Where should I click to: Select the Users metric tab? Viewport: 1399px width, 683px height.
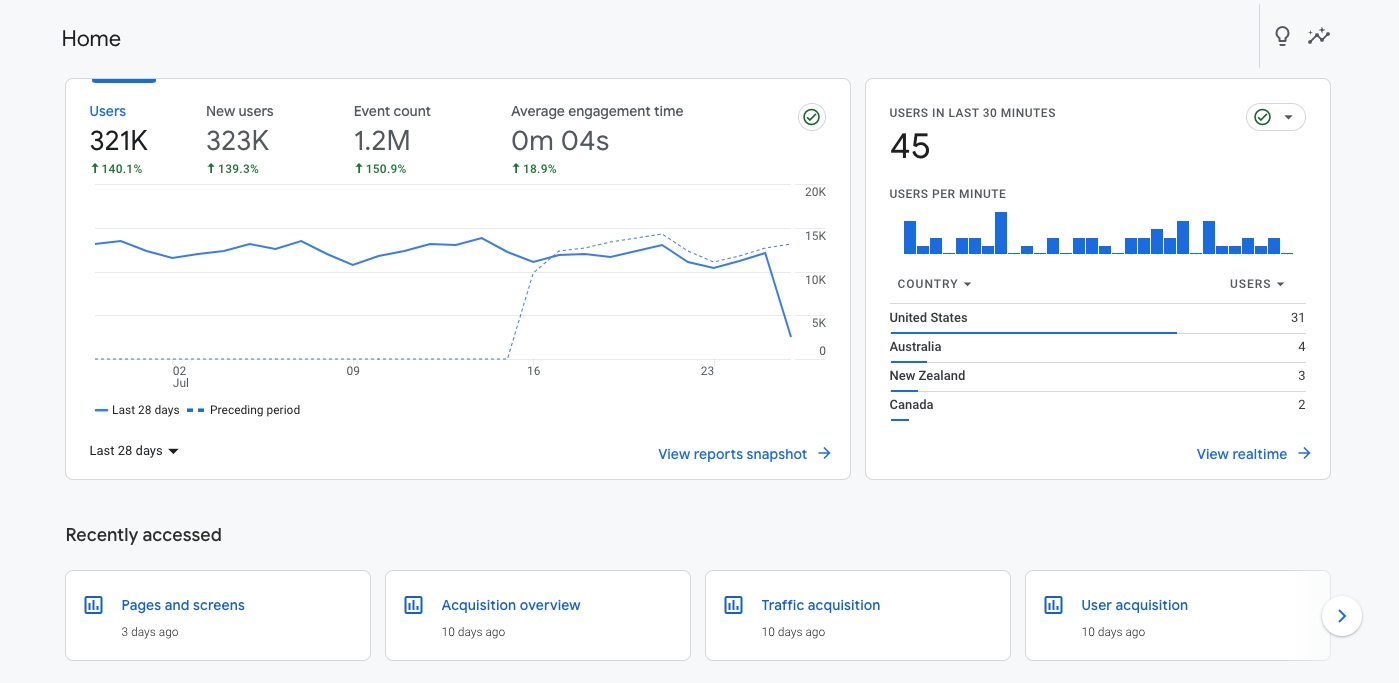116,140
